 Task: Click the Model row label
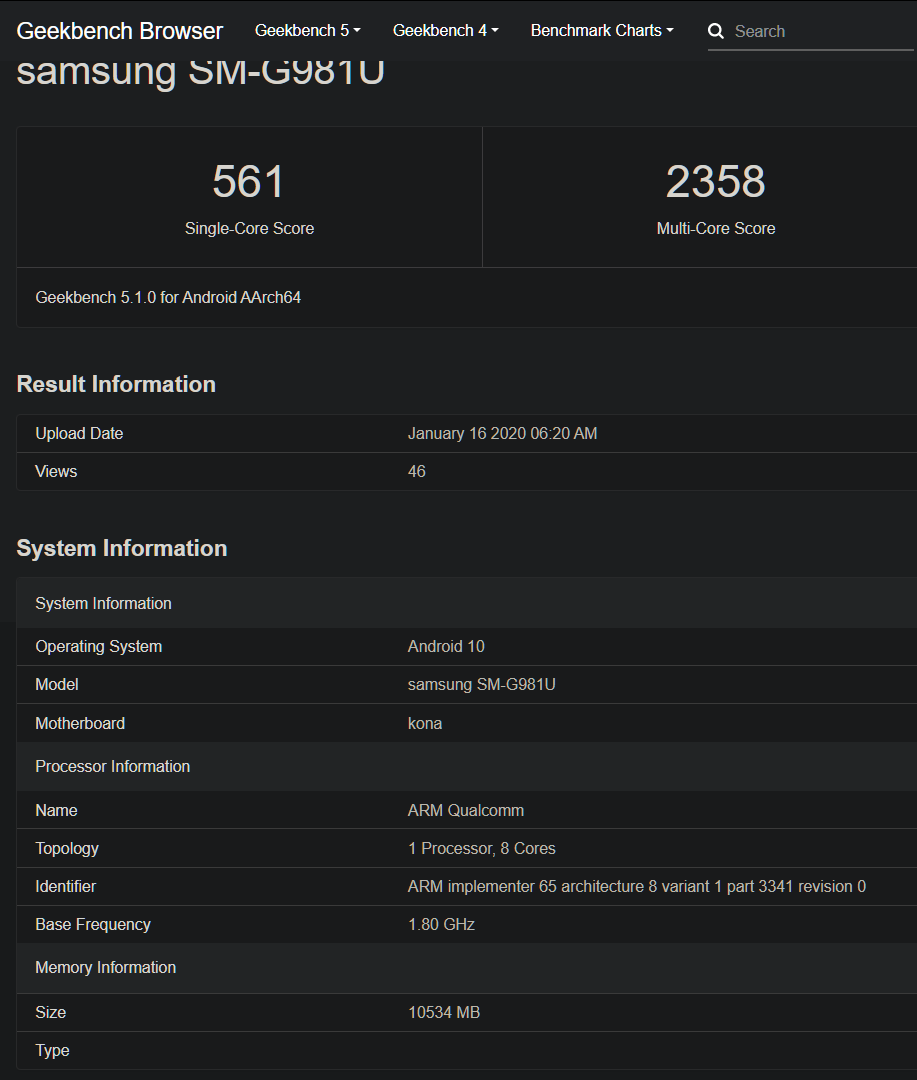click(56, 684)
